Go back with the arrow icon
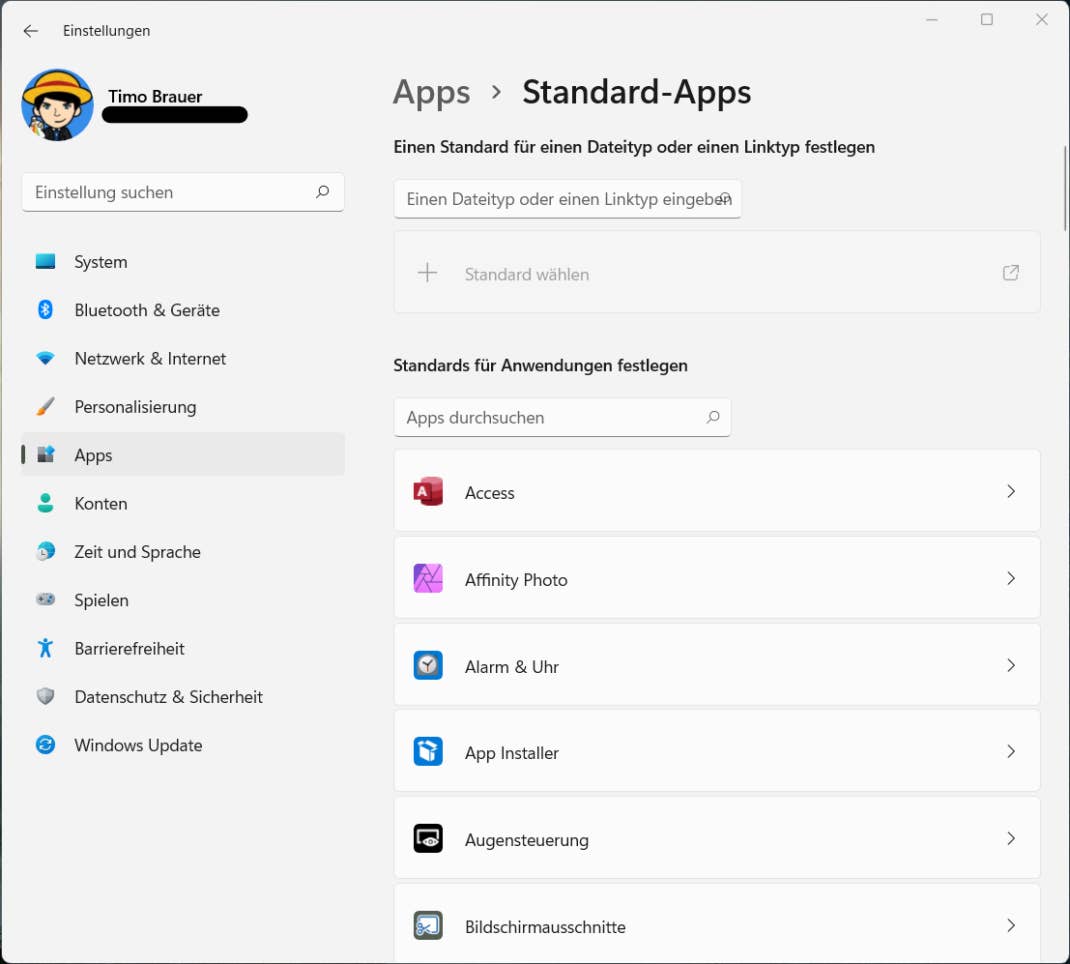 click(30, 31)
